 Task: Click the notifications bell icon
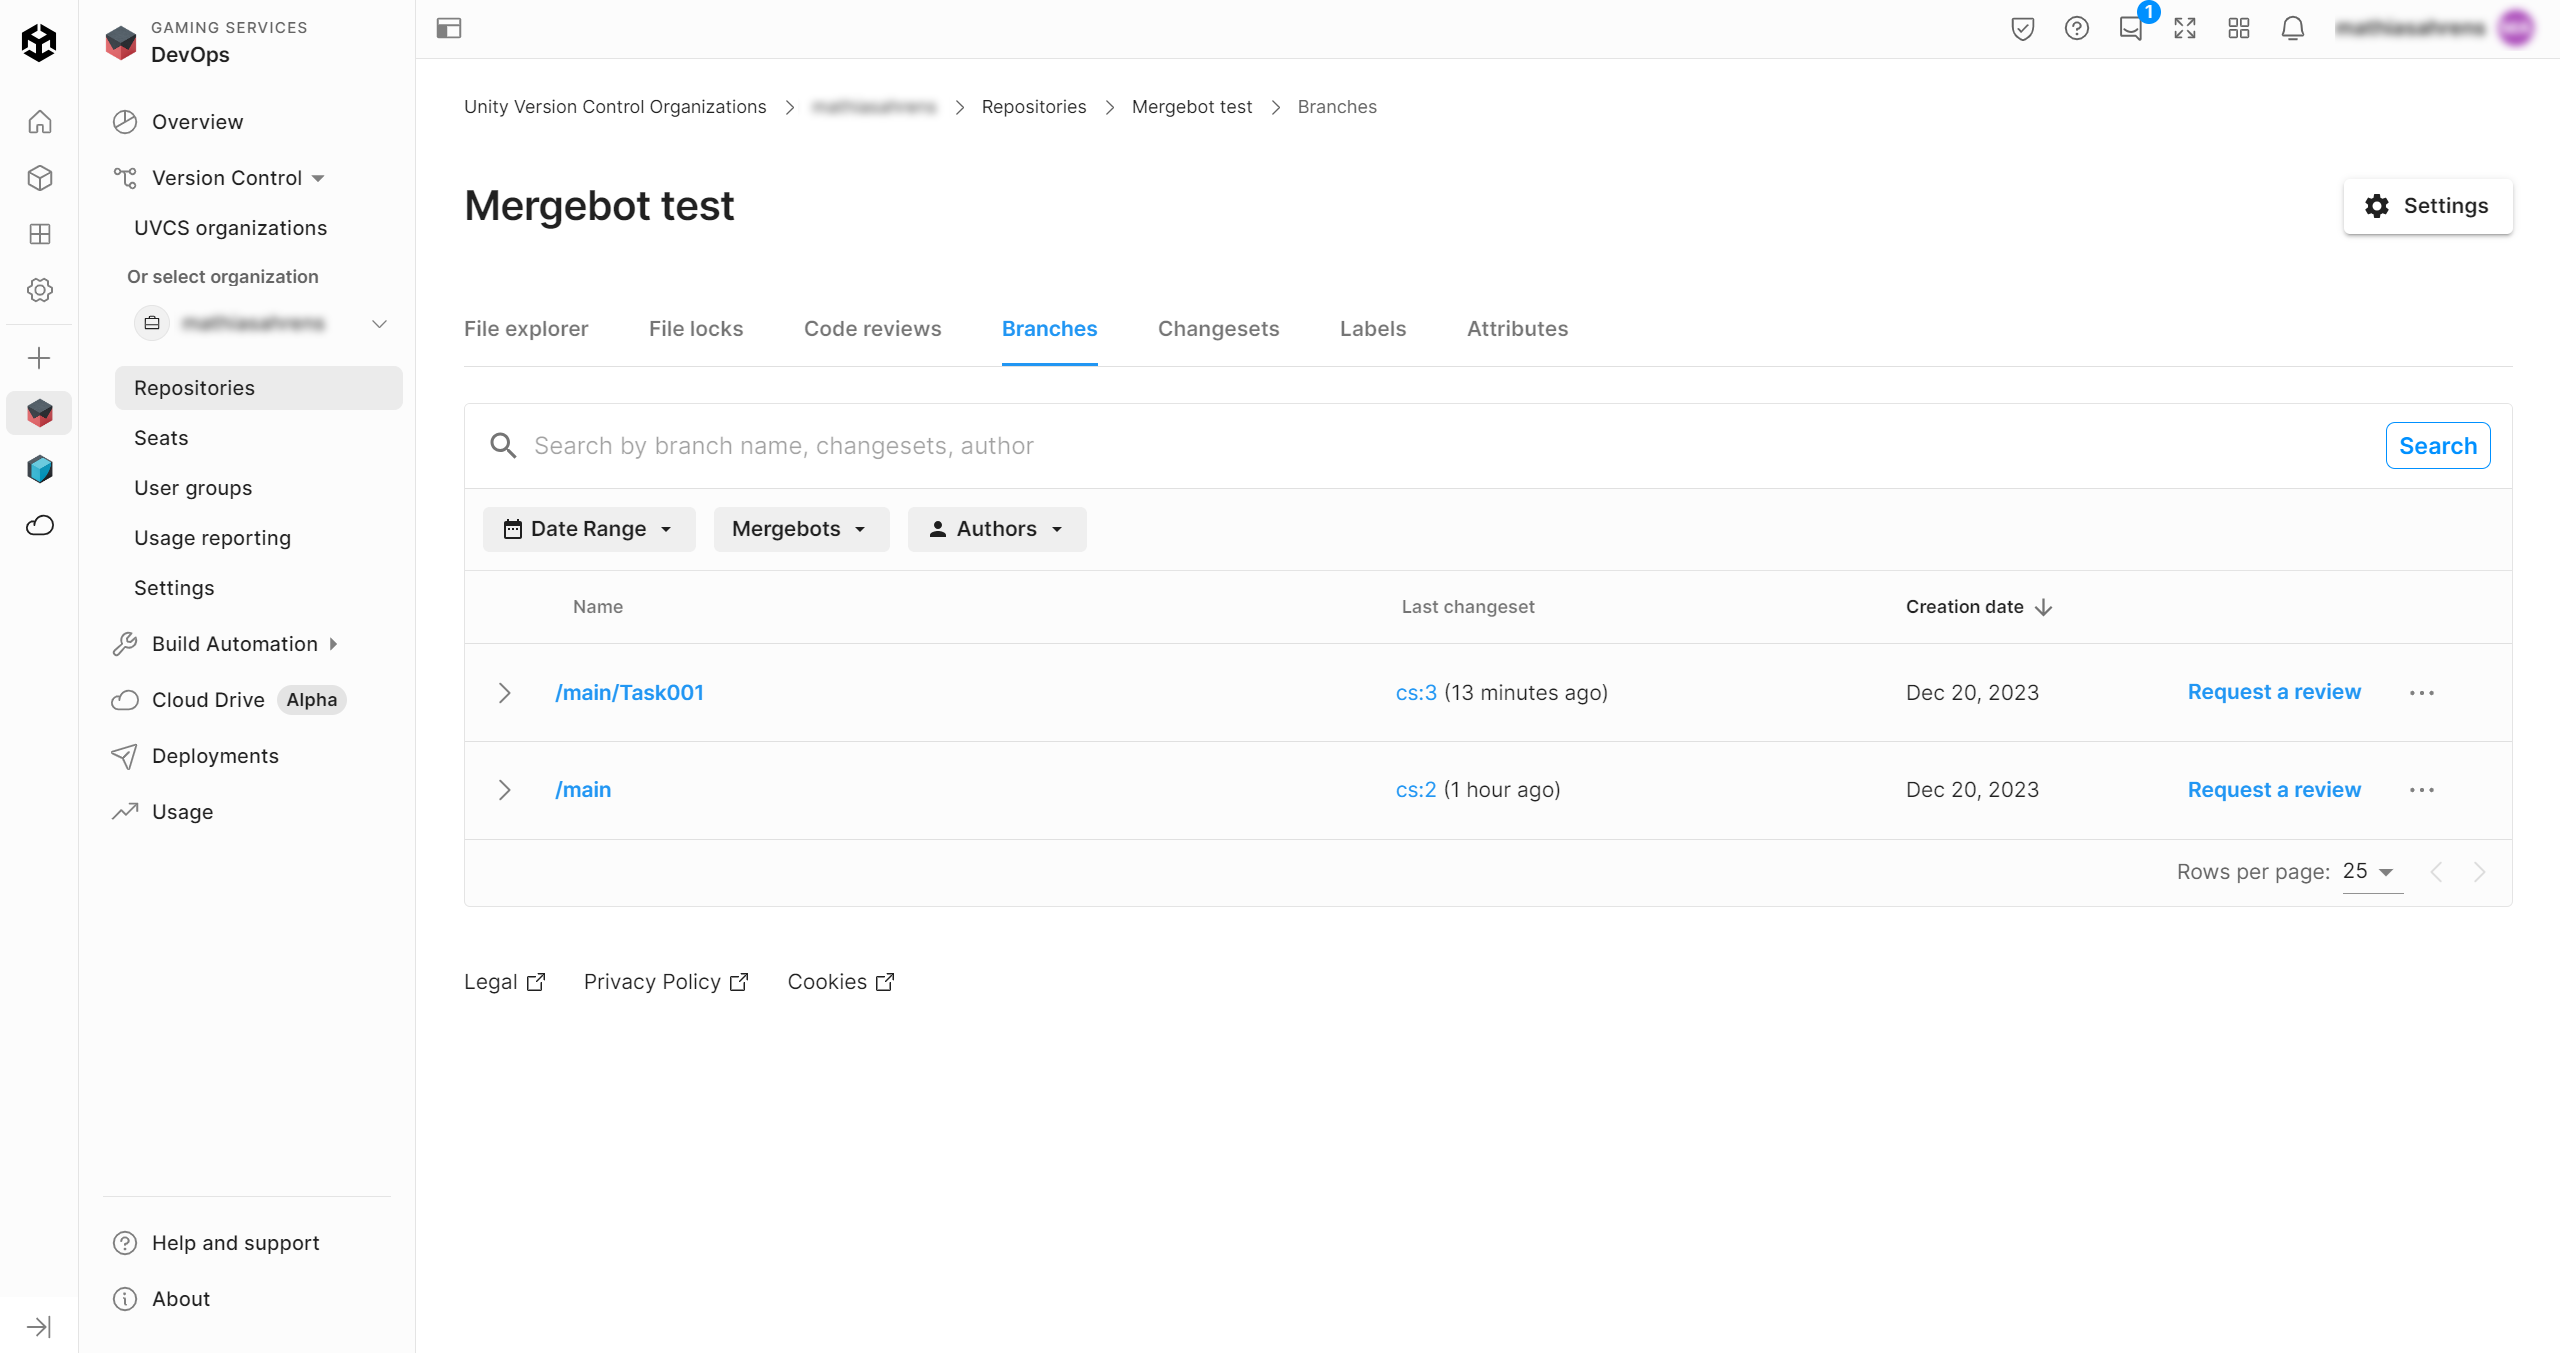click(2292, 28)
